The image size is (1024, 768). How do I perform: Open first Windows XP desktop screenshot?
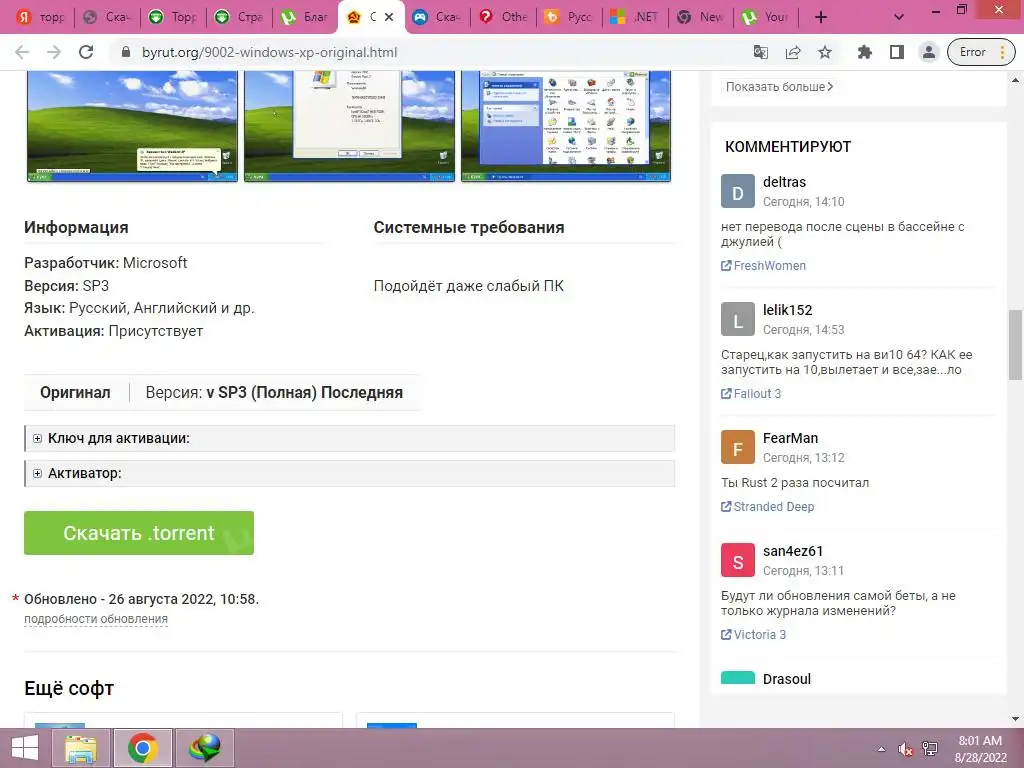click(132, 125)
